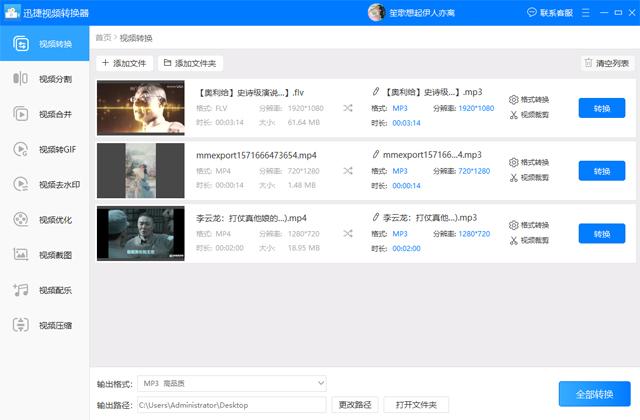Screen dimensions: 640x420
Task: Click 添加文件 button
Action: pos(124,63)
